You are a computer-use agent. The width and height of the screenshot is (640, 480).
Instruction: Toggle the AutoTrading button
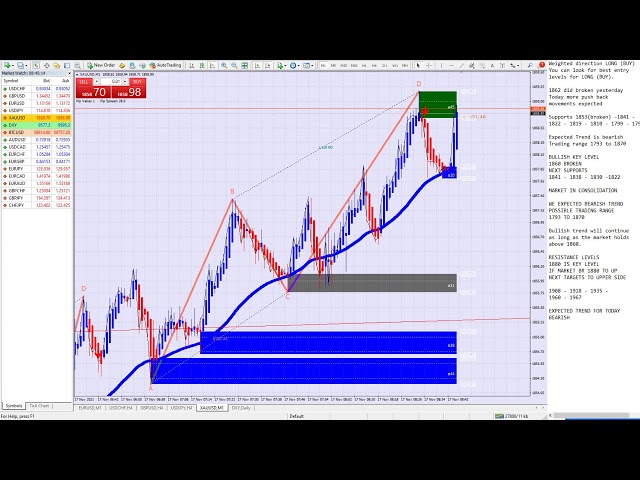coord(166,65)
